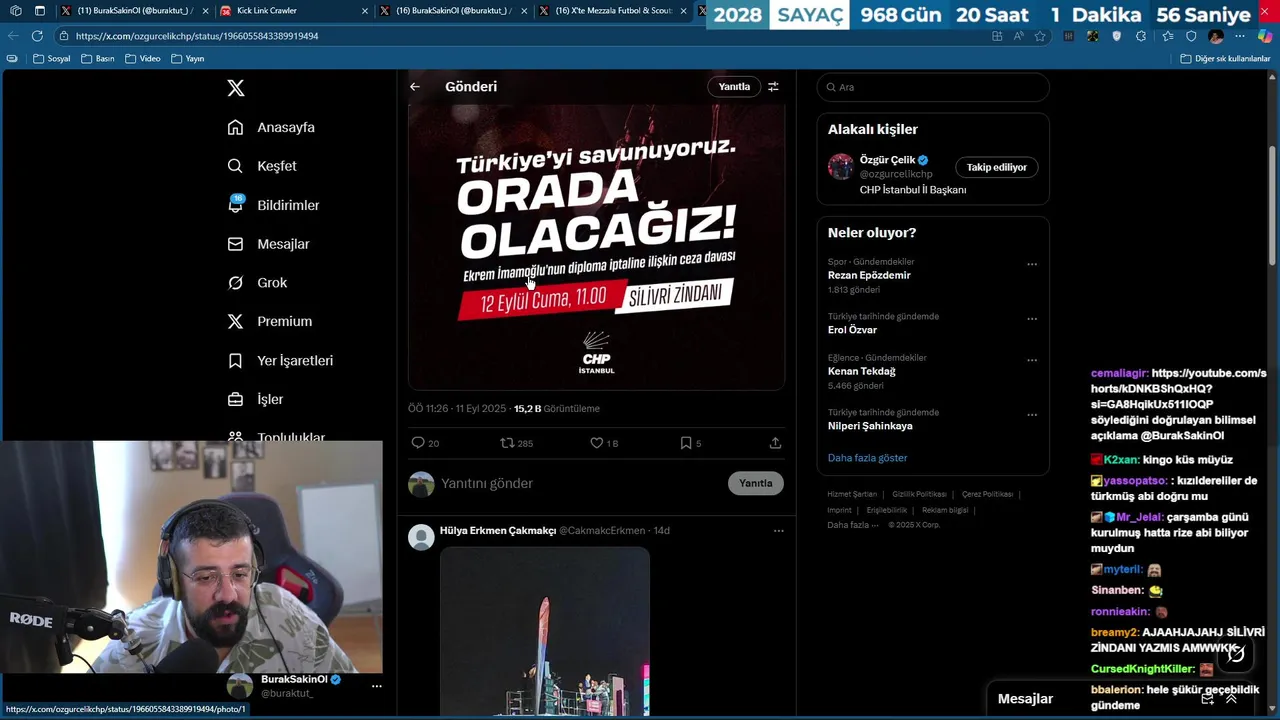Reload the page with the refresh icon
This screenshot has width=1280, height=720.
[x=37, y=36]
